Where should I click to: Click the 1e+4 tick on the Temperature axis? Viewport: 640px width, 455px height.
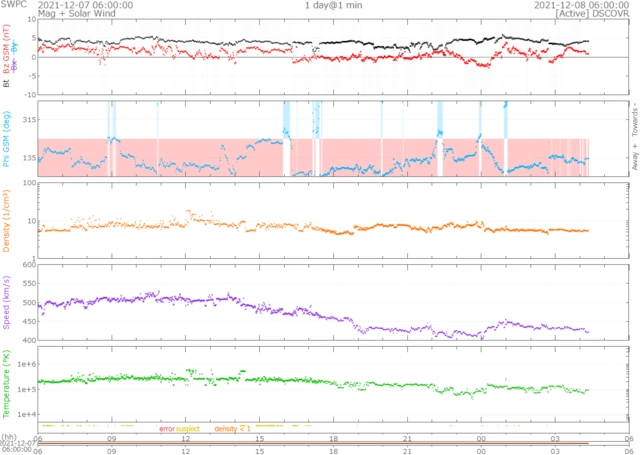(27, 415)
